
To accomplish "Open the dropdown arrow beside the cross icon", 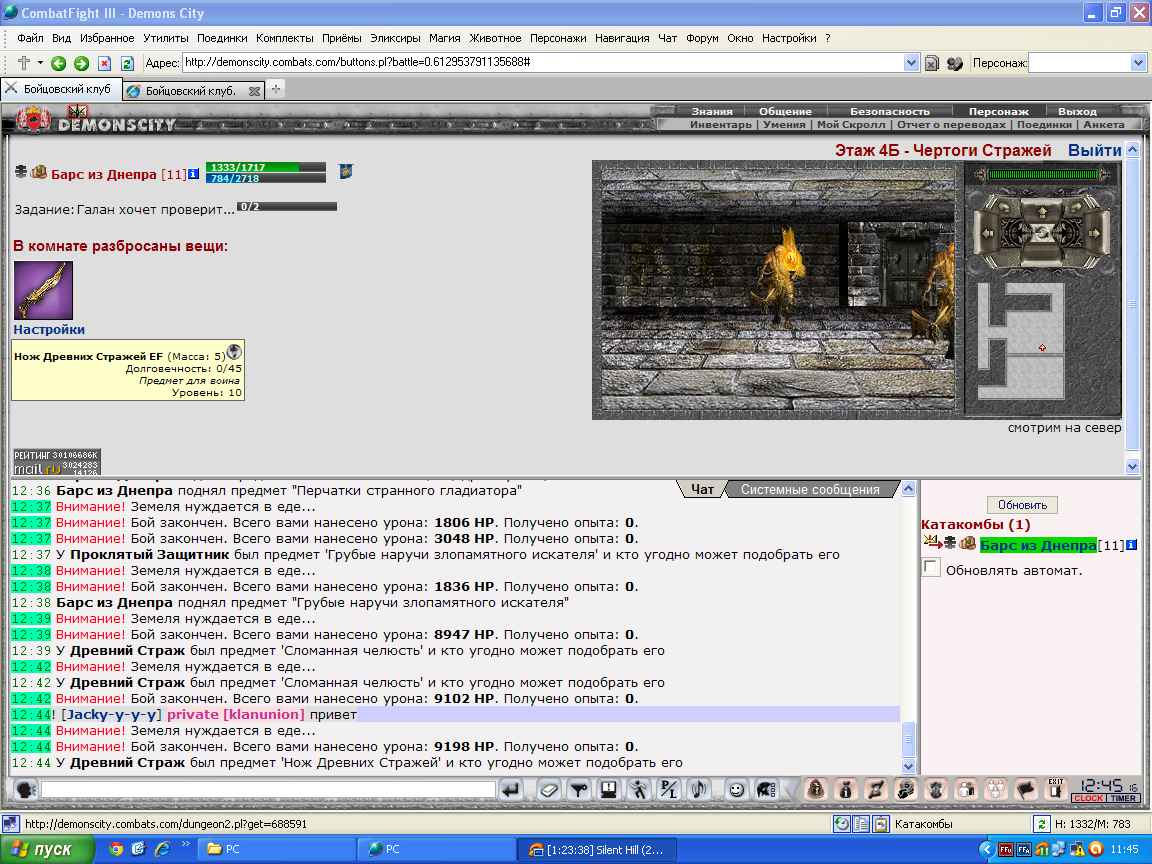I will coord(40,62).
